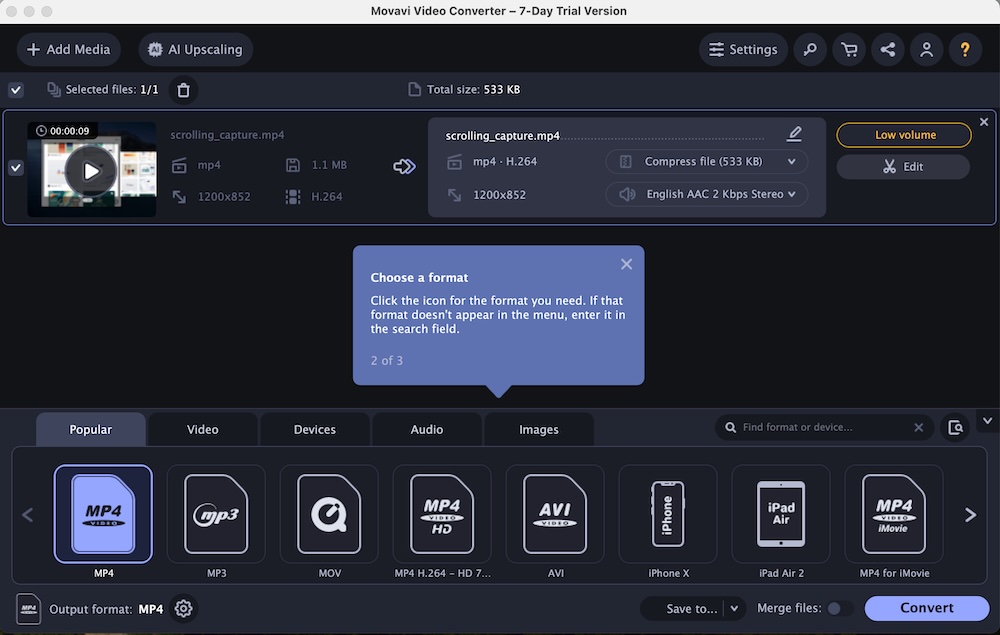Image resolution: width=1000 pixels, height=635 pixels.
Task: Expand the Save to dropdown arrow
Action: (x=734, y=608)
